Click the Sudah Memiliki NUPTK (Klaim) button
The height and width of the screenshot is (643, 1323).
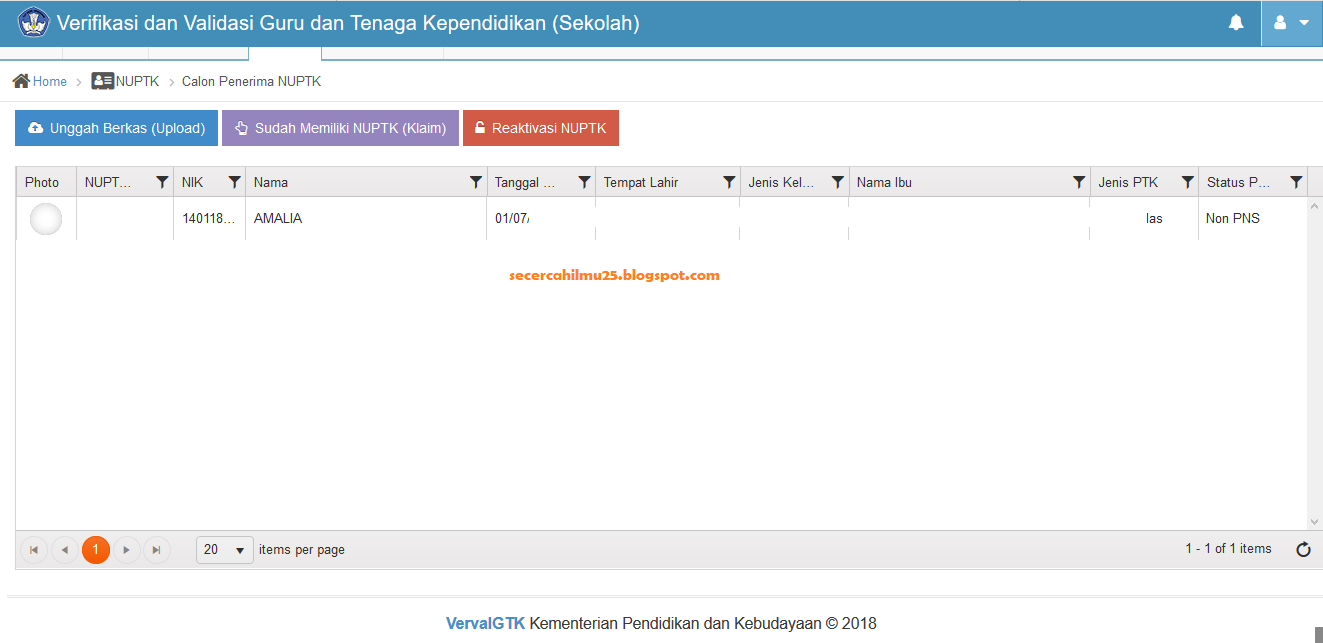[x=340, y=127]
